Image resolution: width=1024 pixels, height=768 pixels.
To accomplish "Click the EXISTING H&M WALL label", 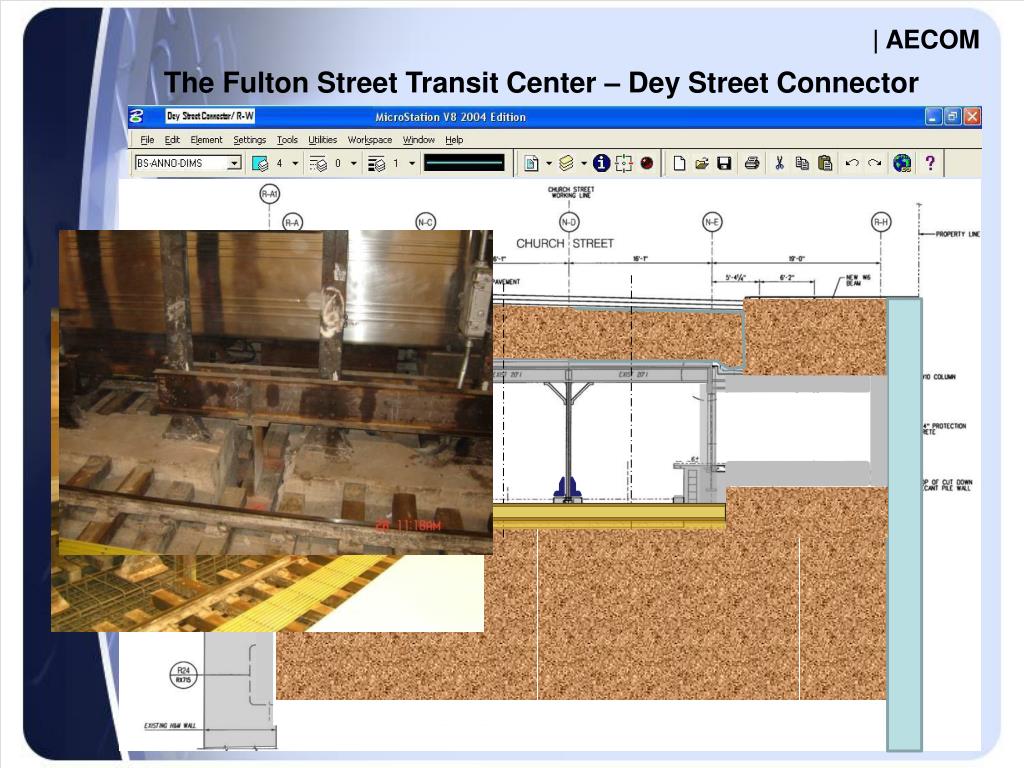I will point(170,726).
